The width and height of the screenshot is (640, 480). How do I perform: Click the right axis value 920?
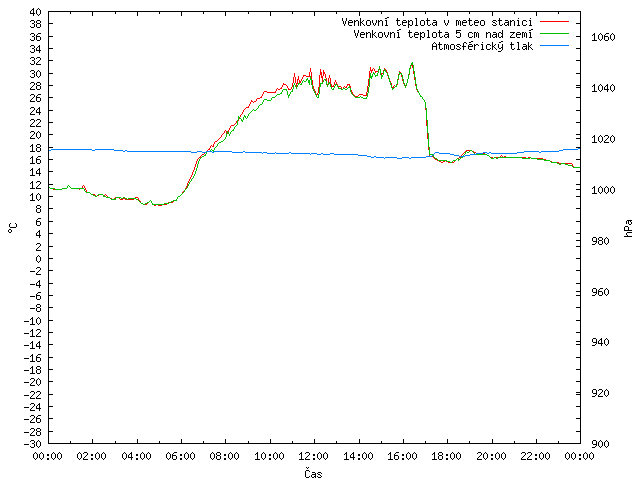(600, 393)
